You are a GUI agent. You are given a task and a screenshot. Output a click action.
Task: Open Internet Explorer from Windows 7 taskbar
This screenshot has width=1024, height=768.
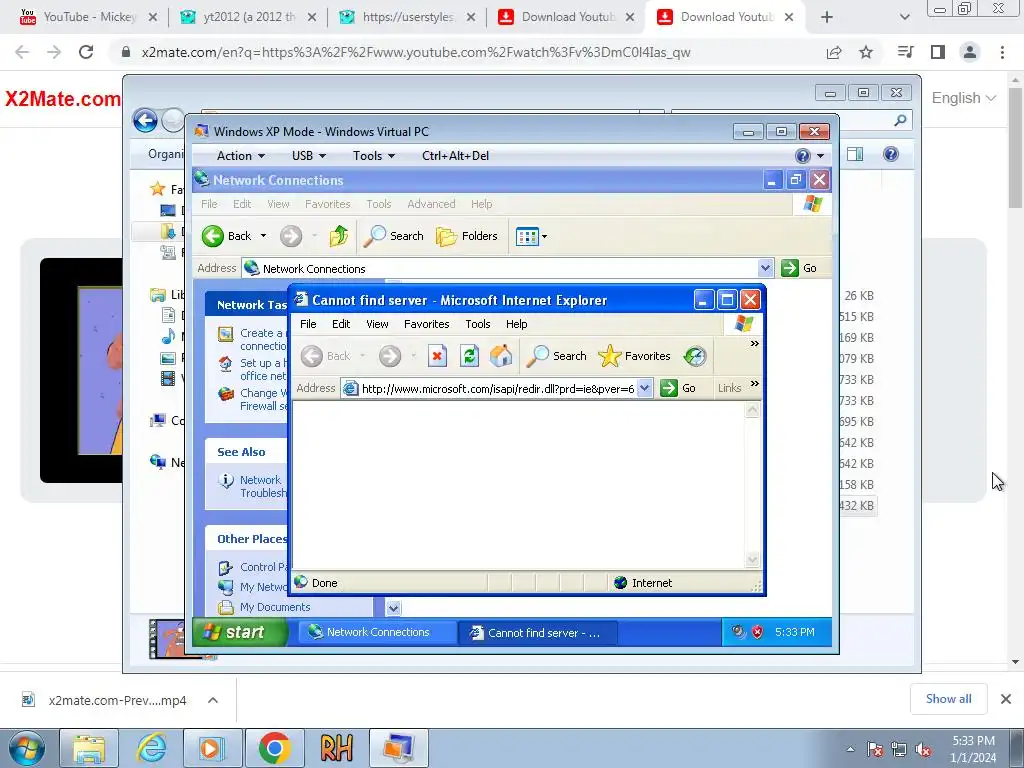point(151,748)
